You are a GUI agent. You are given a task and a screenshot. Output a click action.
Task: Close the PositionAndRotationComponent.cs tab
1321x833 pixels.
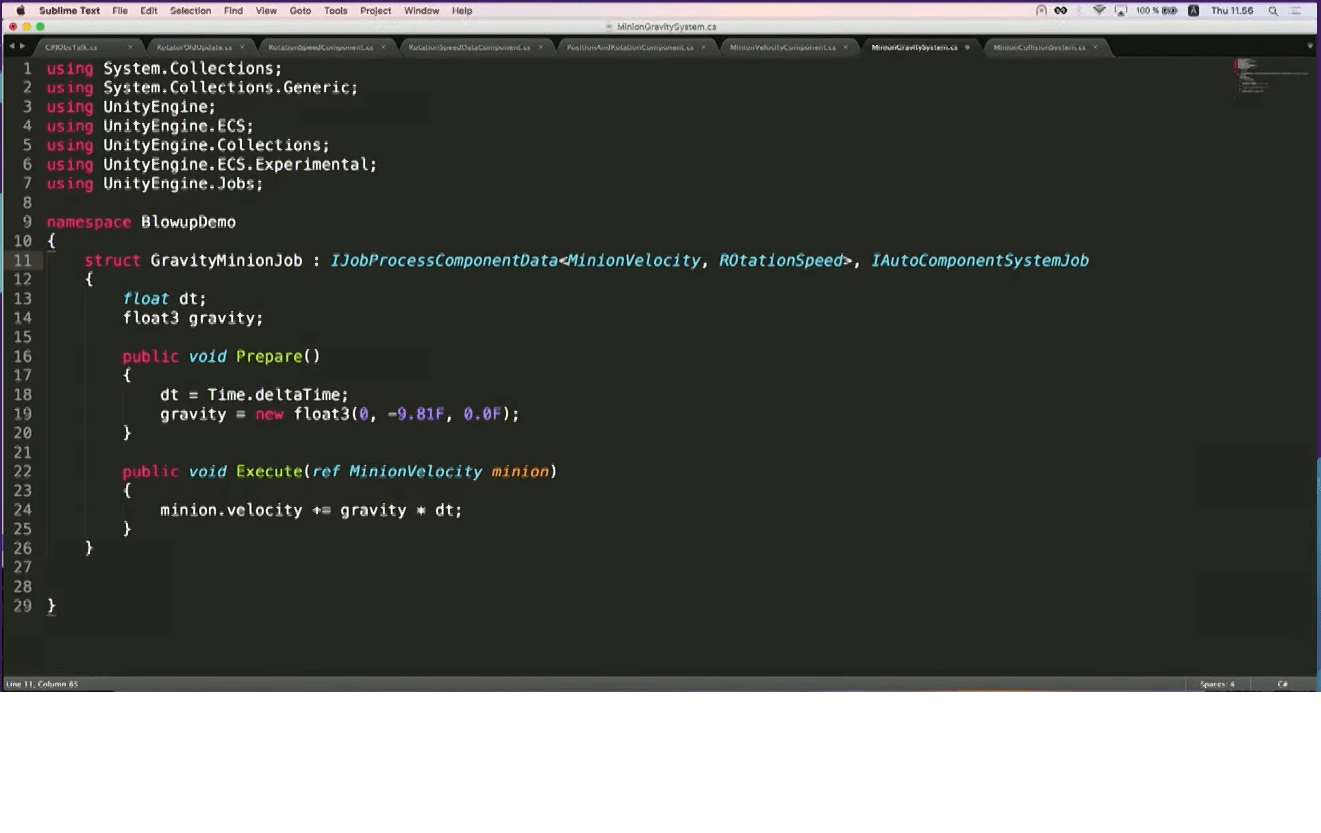(x=703, y=47)
